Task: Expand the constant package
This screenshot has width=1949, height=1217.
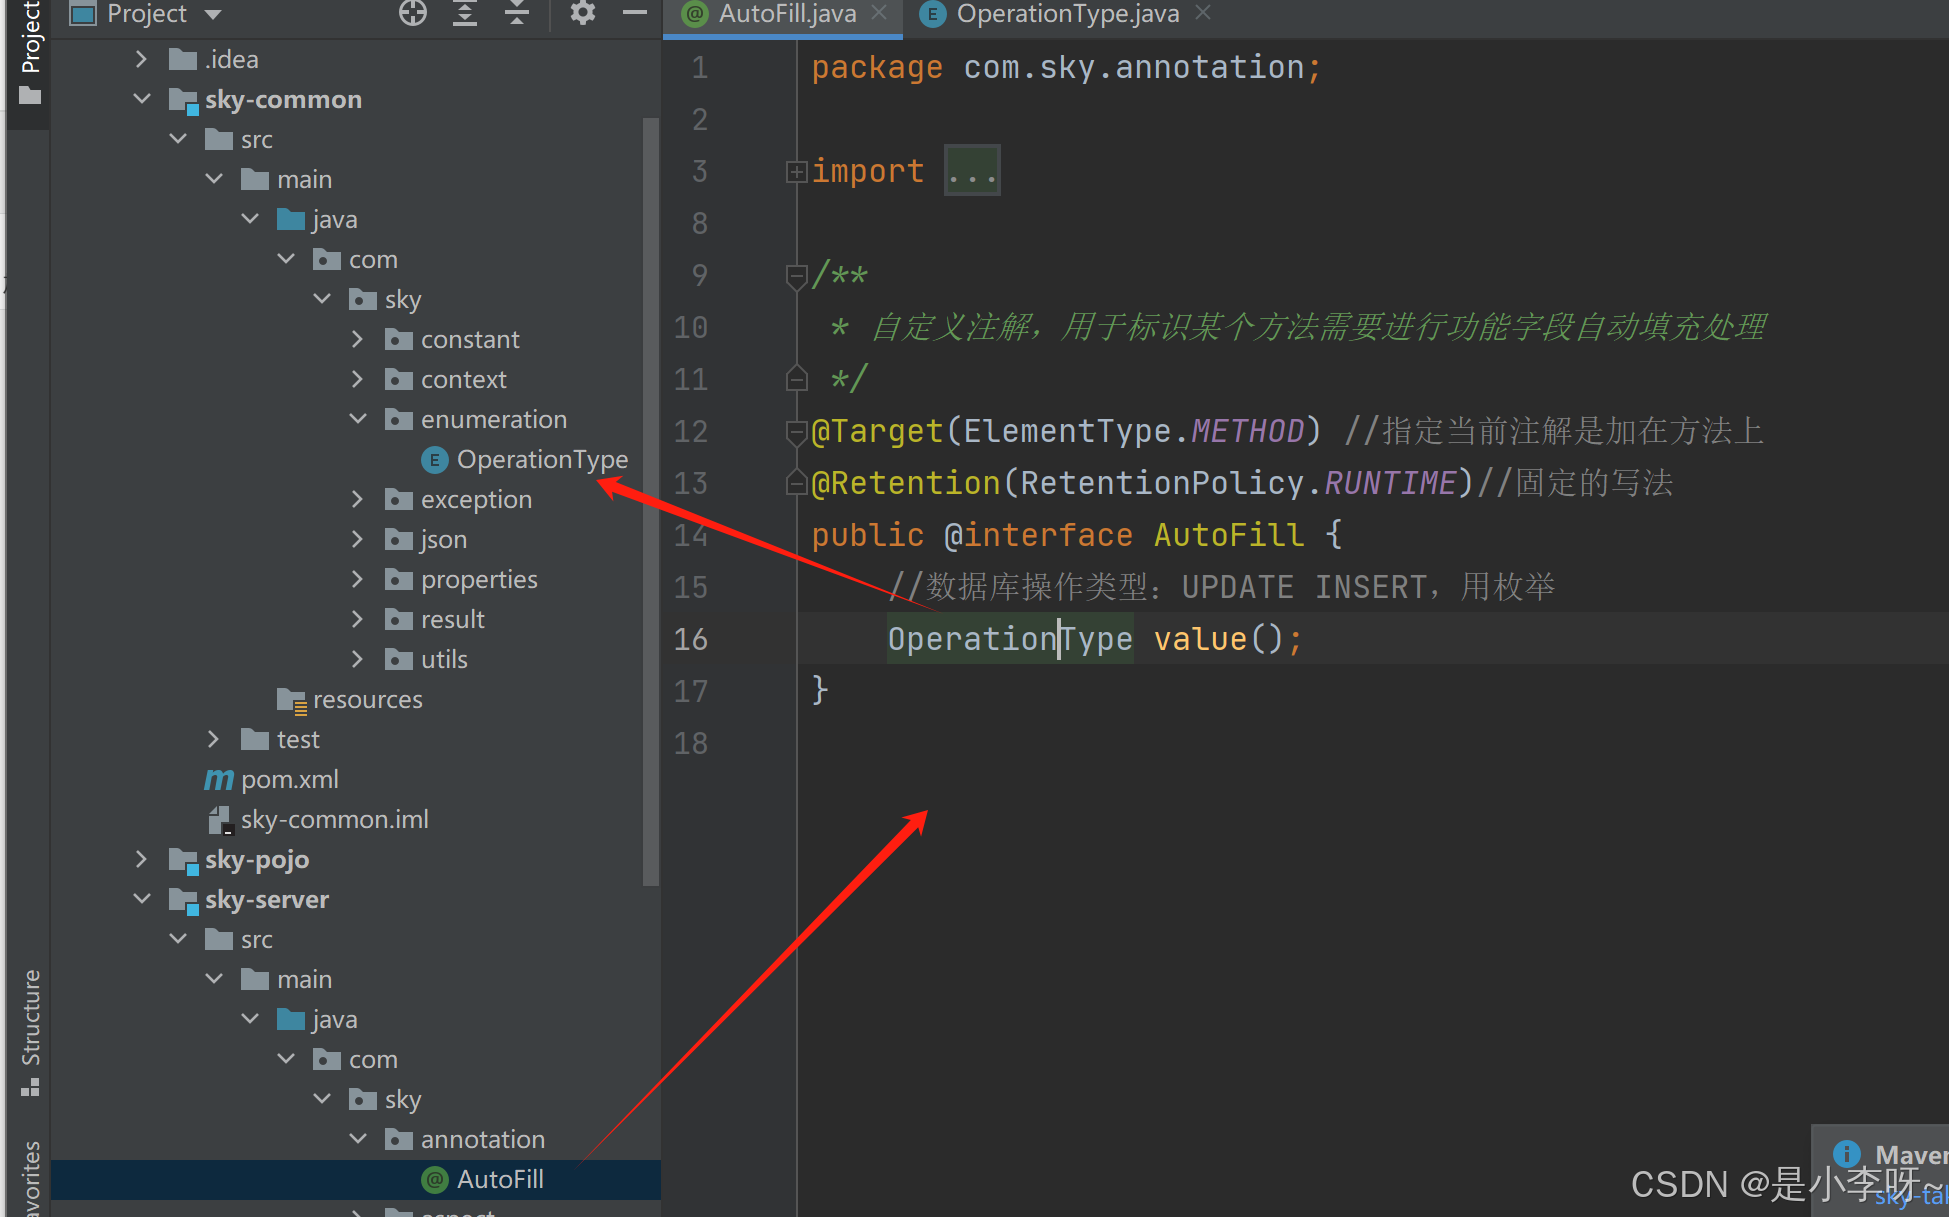Action: [x=358, y=339]
